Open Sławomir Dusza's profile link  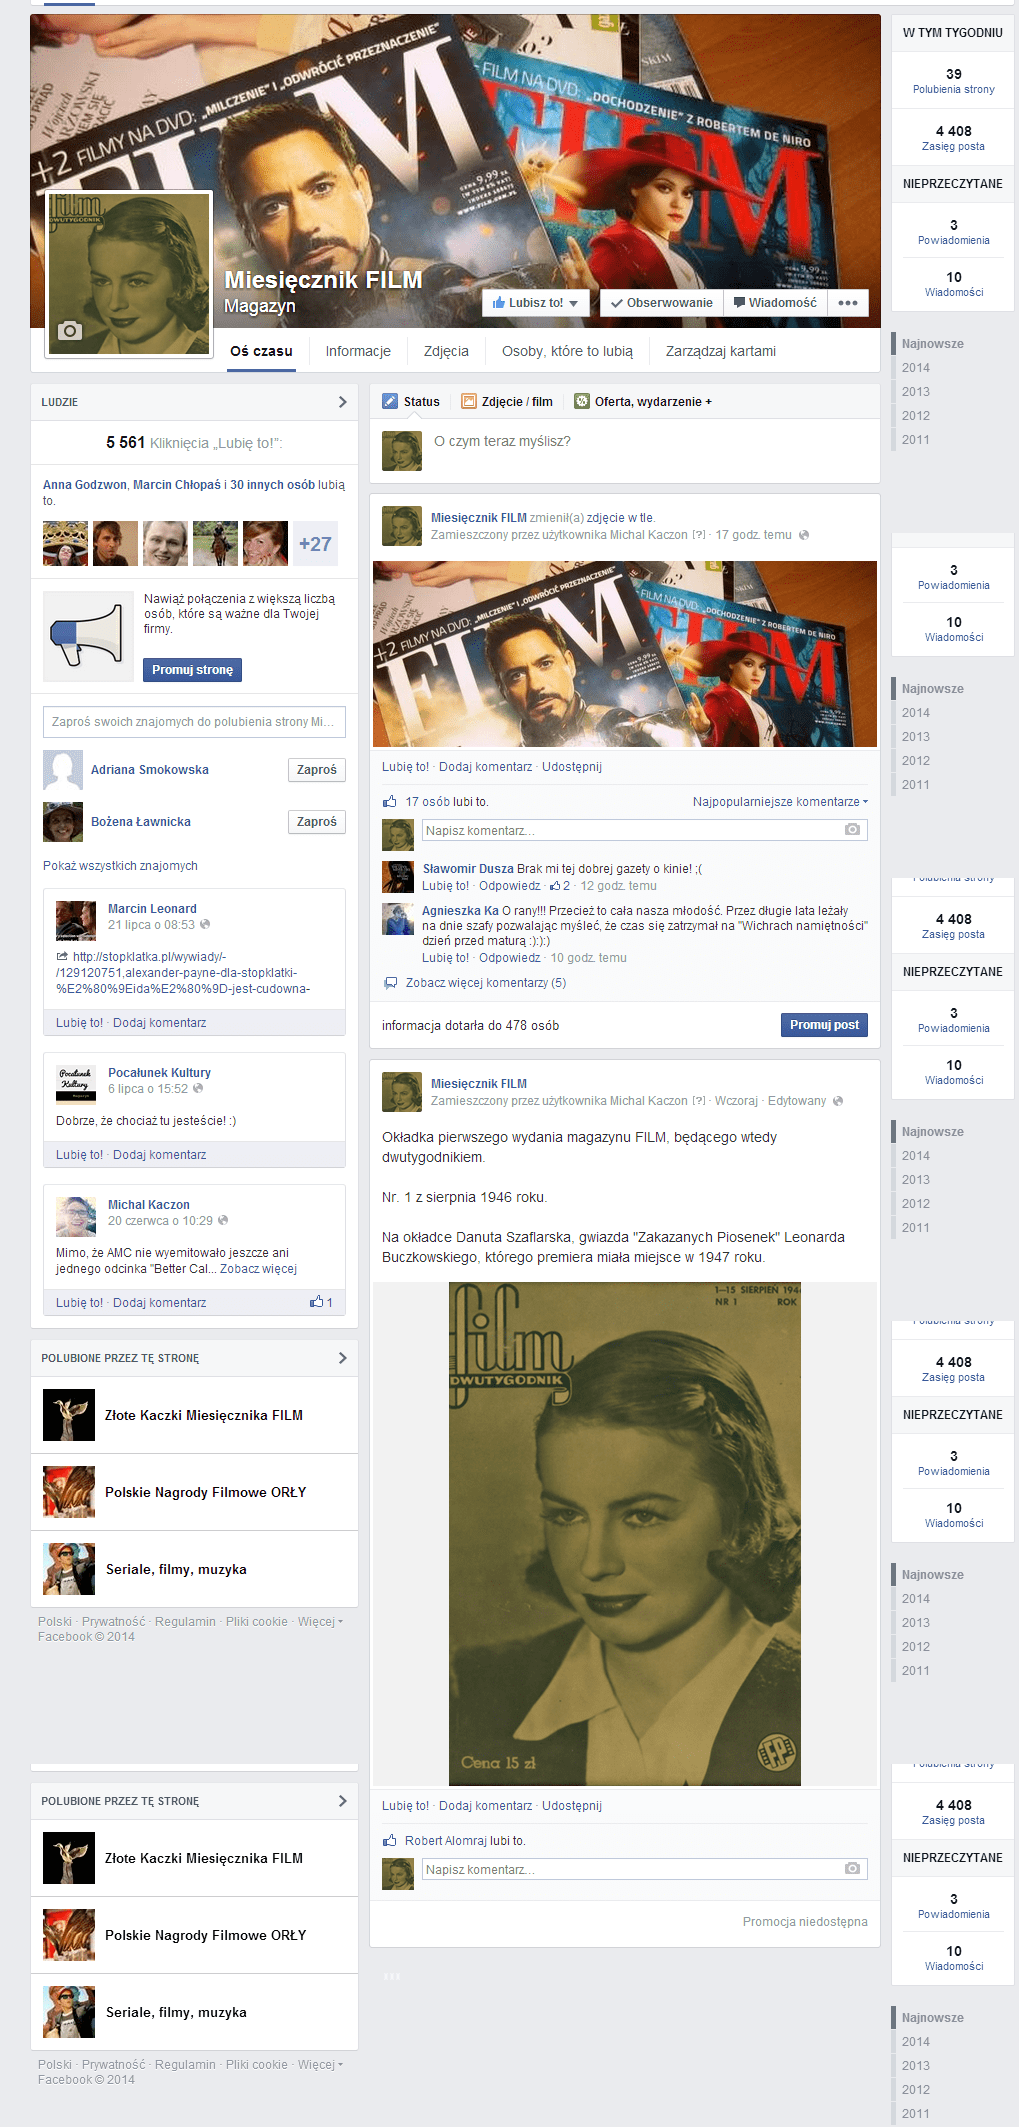pyautogui.click(x=468, y=869)
